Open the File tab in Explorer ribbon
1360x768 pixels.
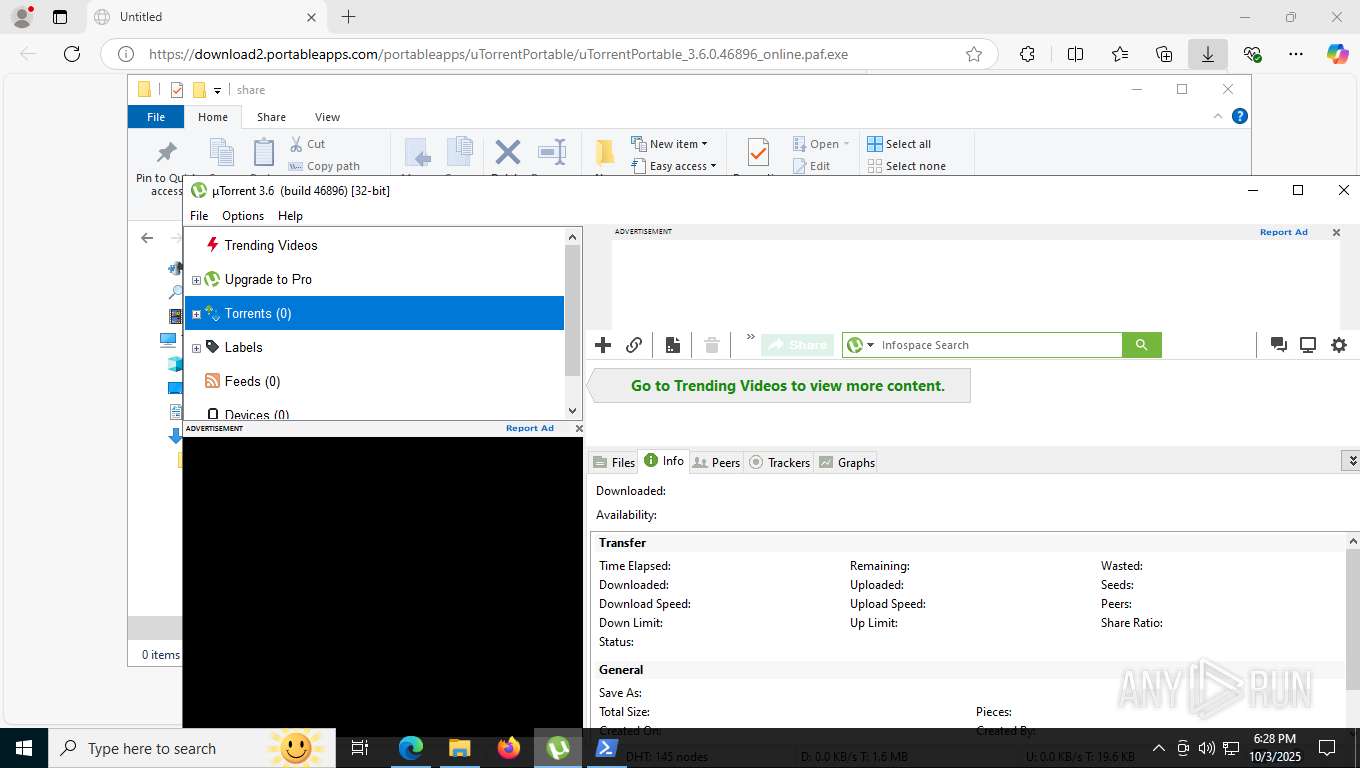tap(156, 117)
